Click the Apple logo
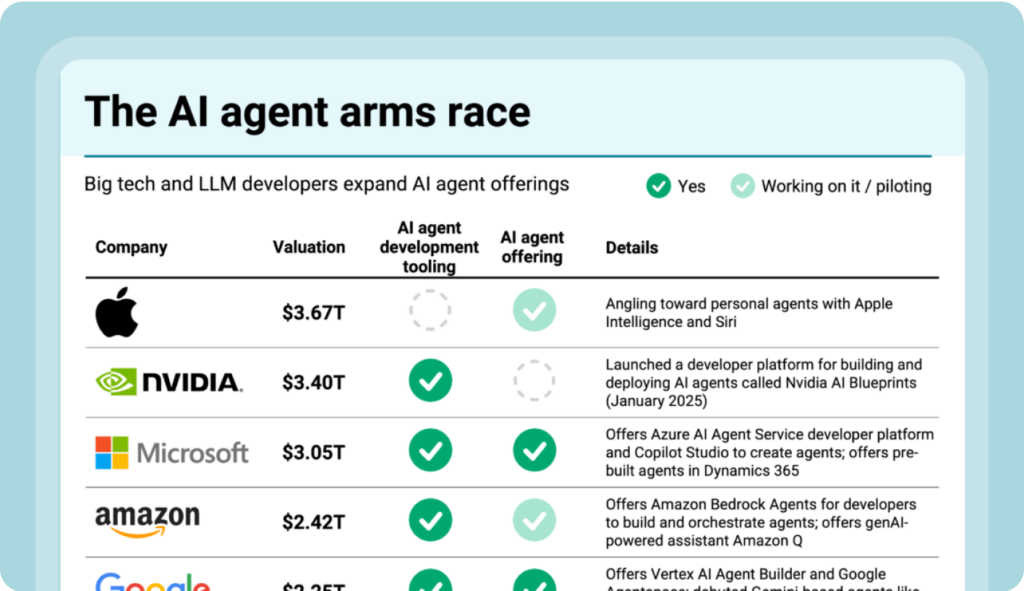The image size is (1024, 591). (117, 312)
